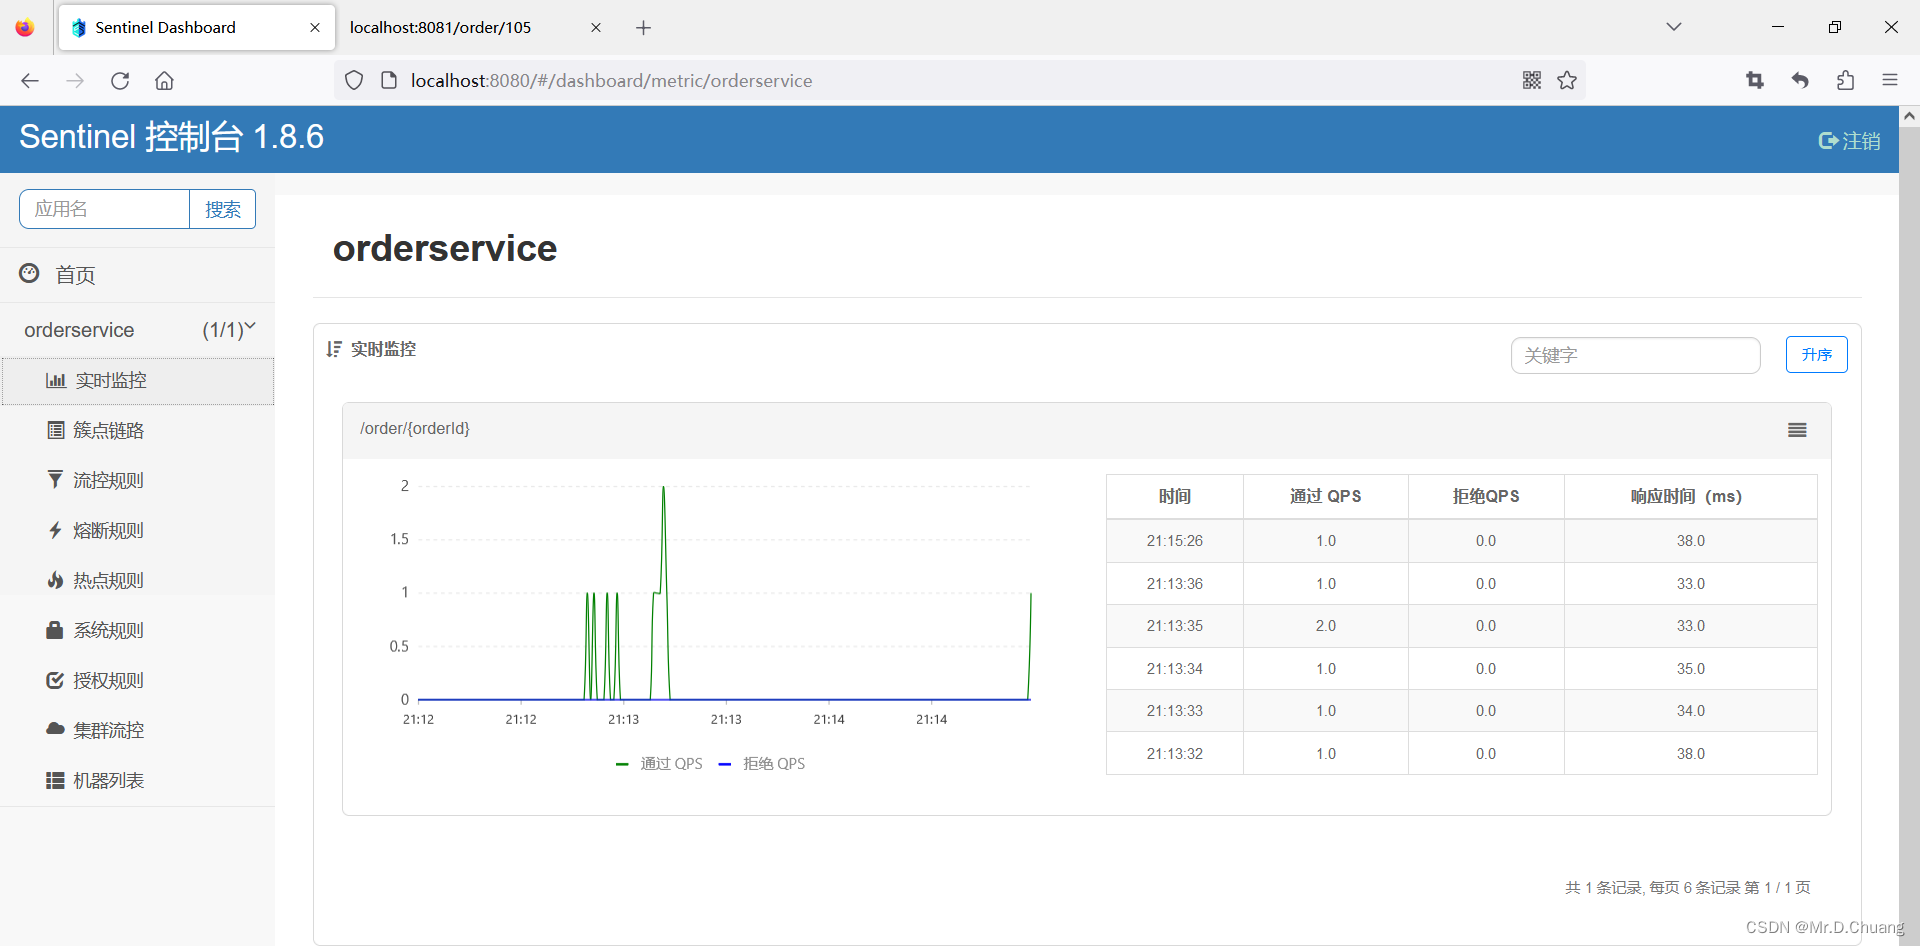Click the 注销 logout link
The height and width of the screenshot is (946, 1920).
point(1849,141)
